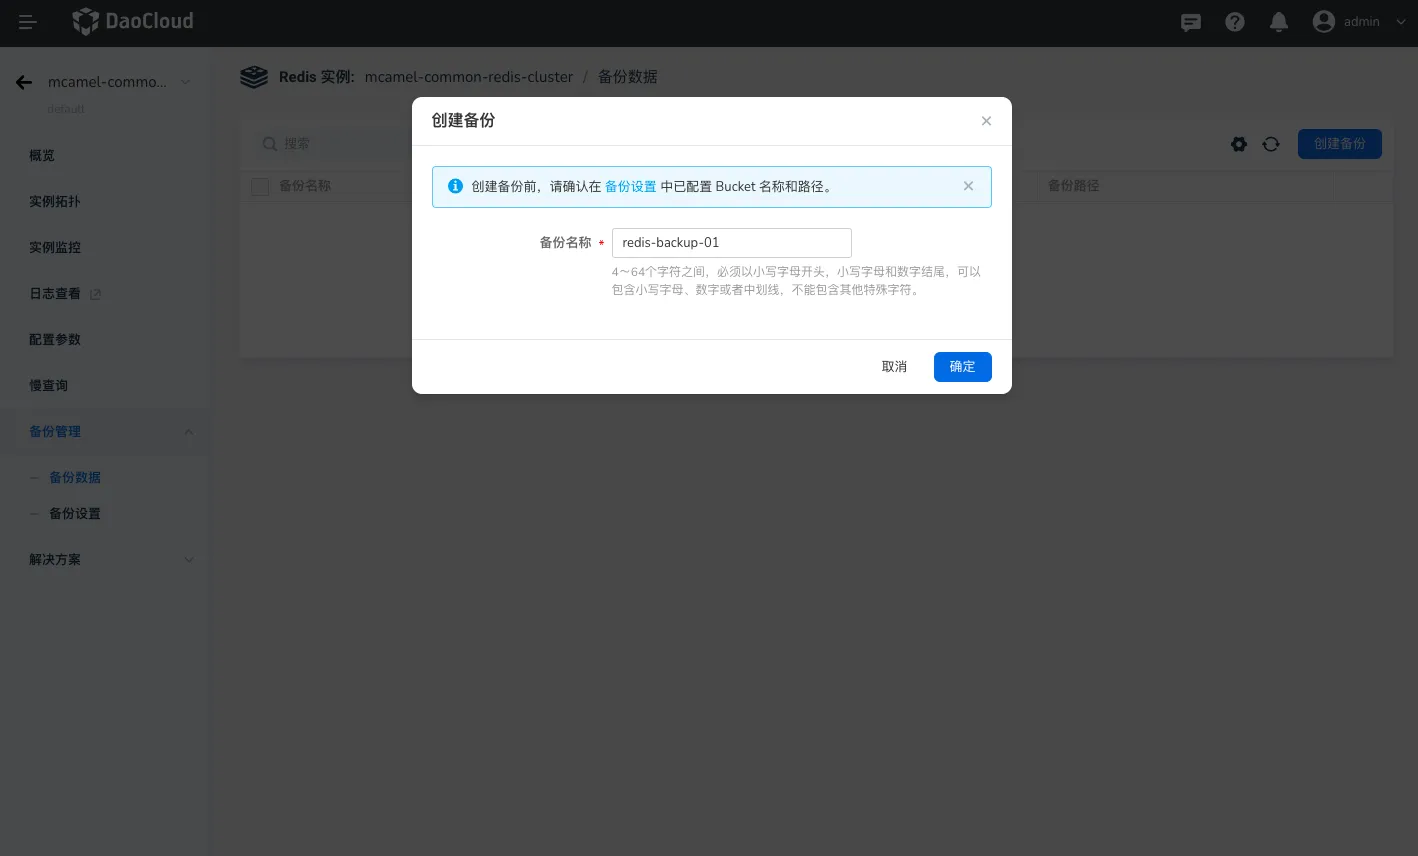Image resolution: width=1418 pixels, height=856 pixels.
Task: Close the 创建备份 dialog
Action: (x=986, y=121)
